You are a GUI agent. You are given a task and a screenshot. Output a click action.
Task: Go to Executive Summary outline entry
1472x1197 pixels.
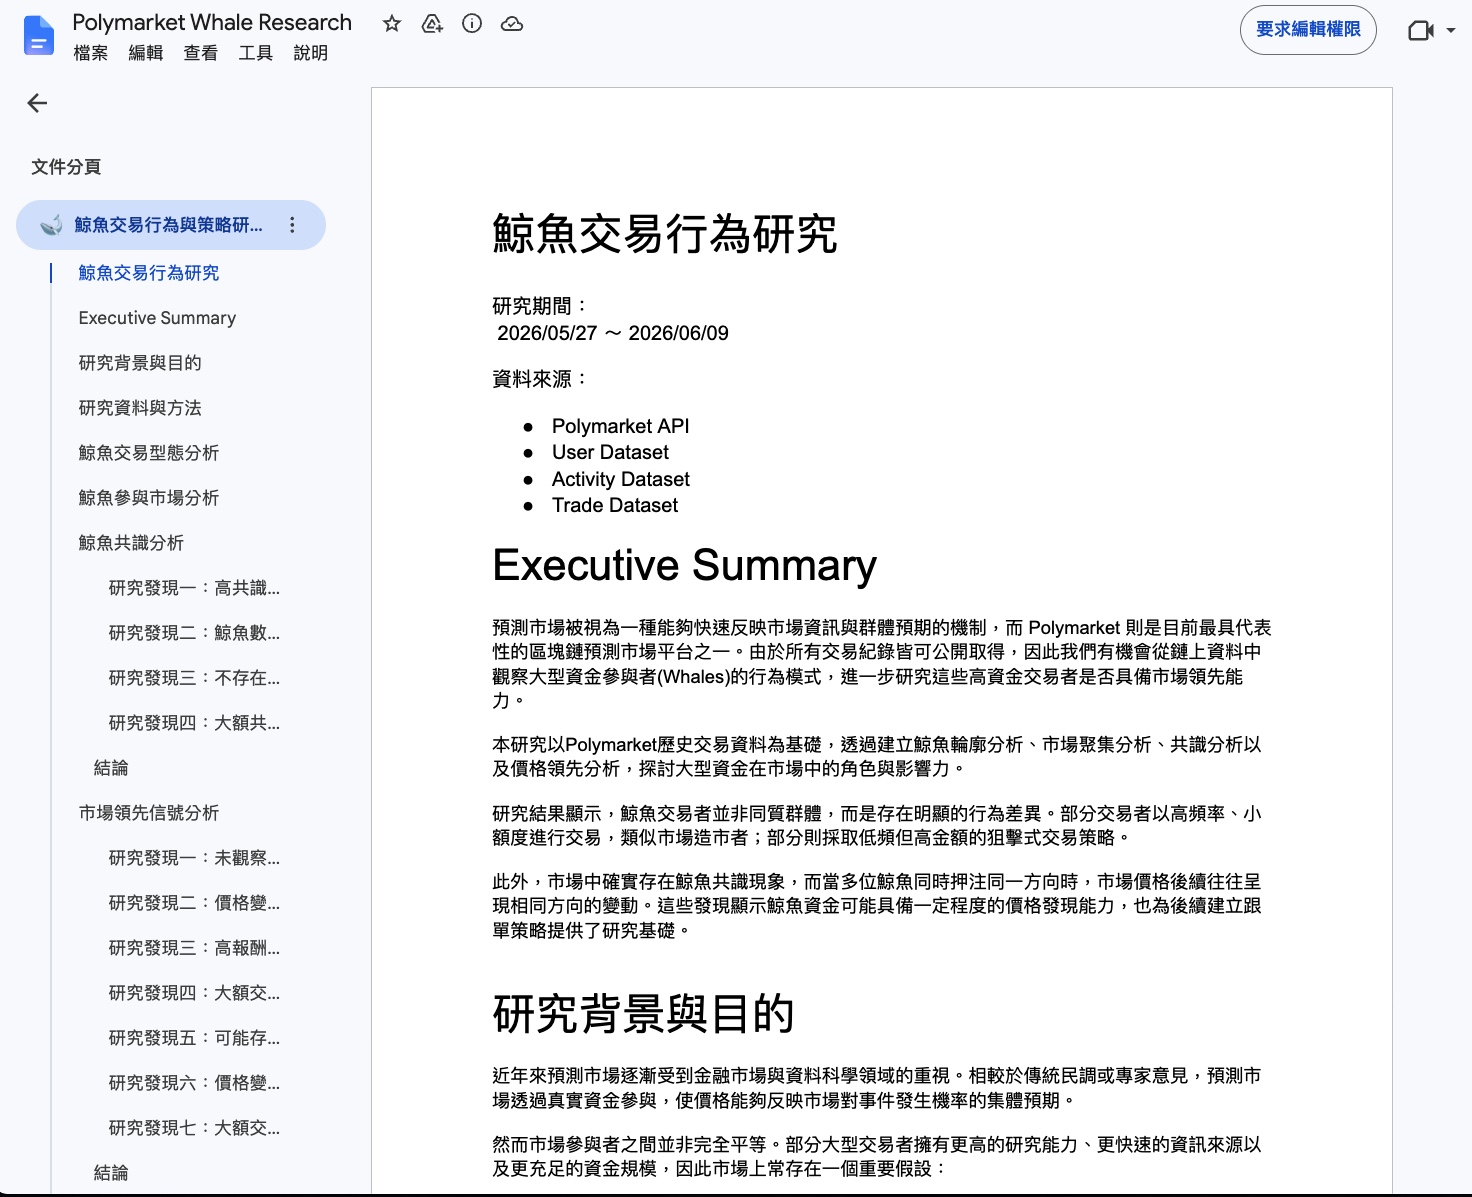158,318
